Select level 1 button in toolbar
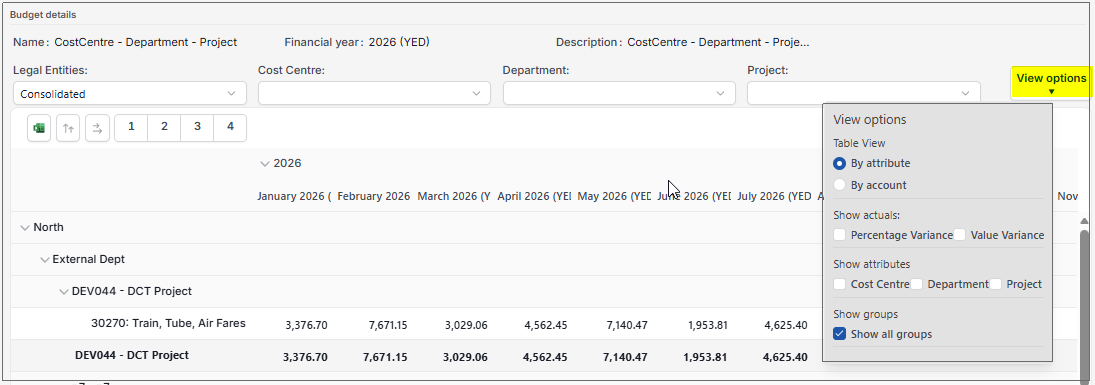This screenshot has height=385, width=1095. 131,127
